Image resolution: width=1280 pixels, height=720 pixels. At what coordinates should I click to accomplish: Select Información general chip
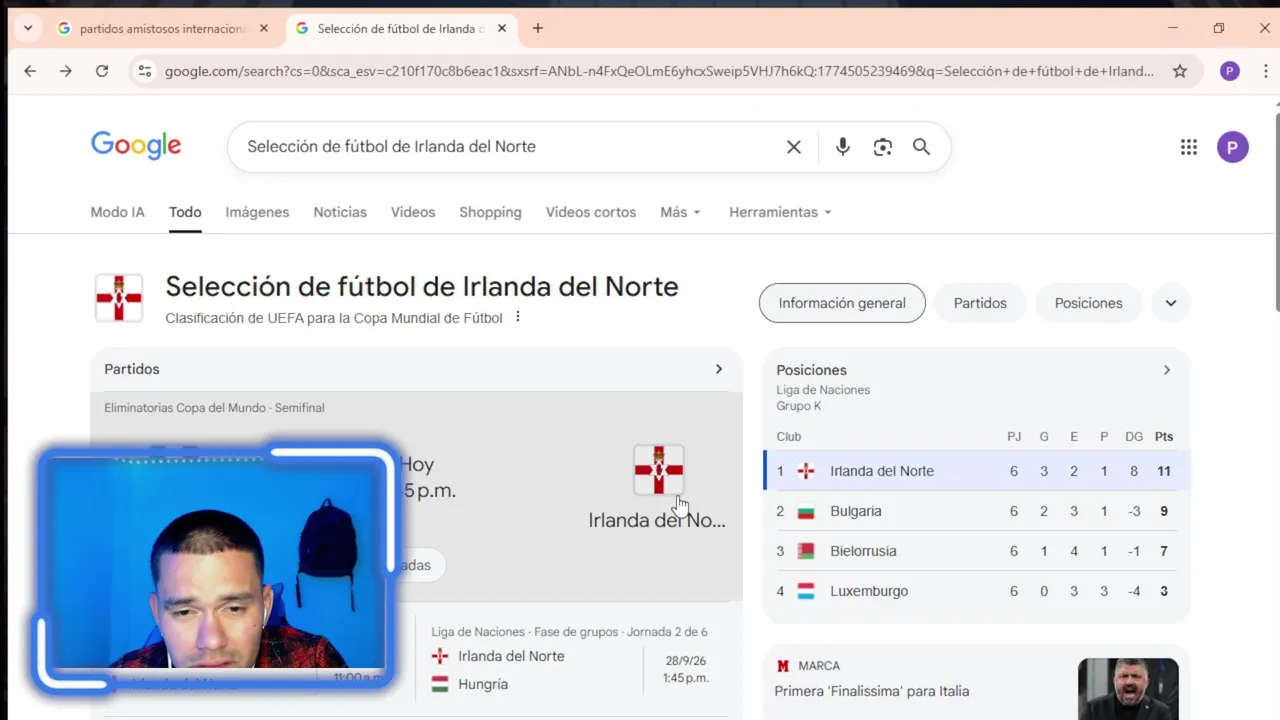coord(842,303)
